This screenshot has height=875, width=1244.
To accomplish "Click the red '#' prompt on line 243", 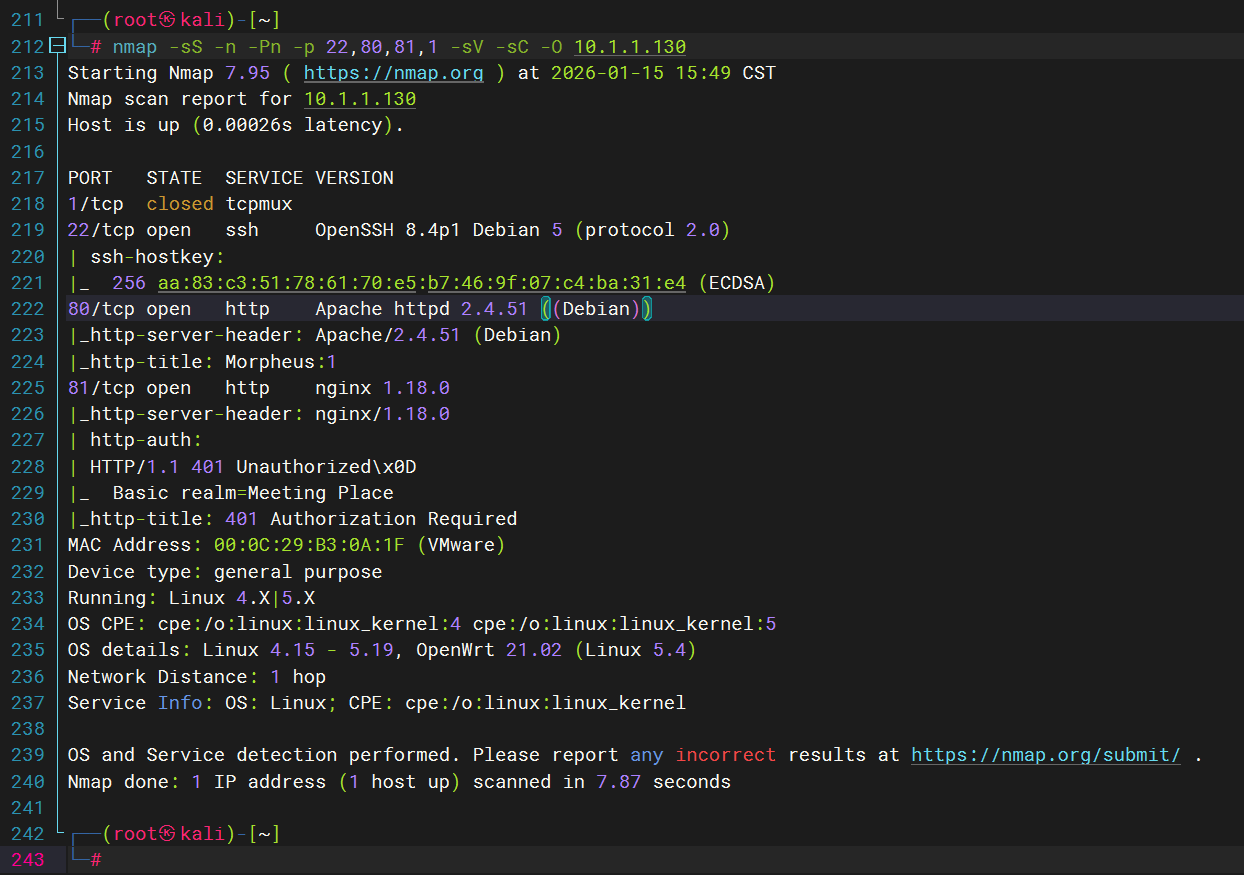I will click(96, 859).
